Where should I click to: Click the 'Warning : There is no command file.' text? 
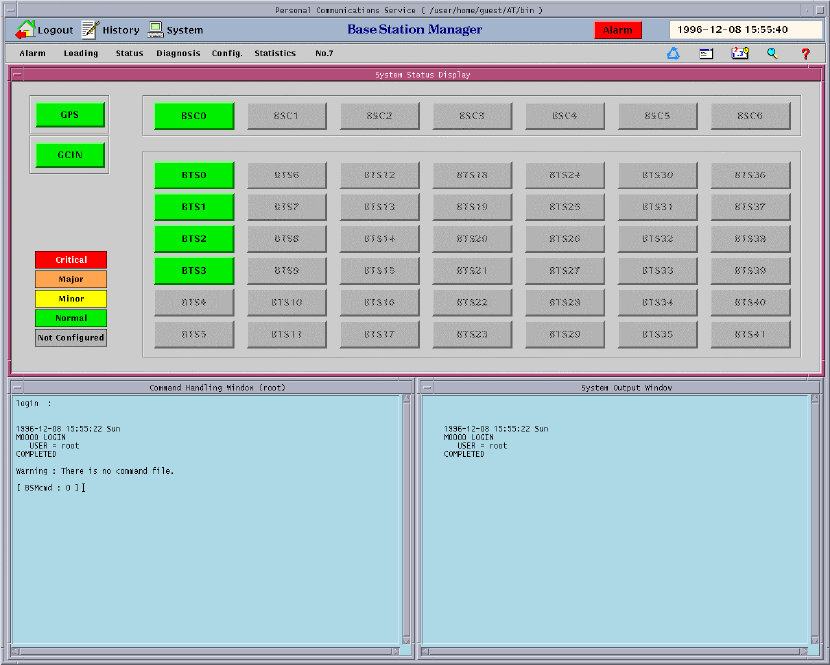pyautogui.click(x=95, y=471)
